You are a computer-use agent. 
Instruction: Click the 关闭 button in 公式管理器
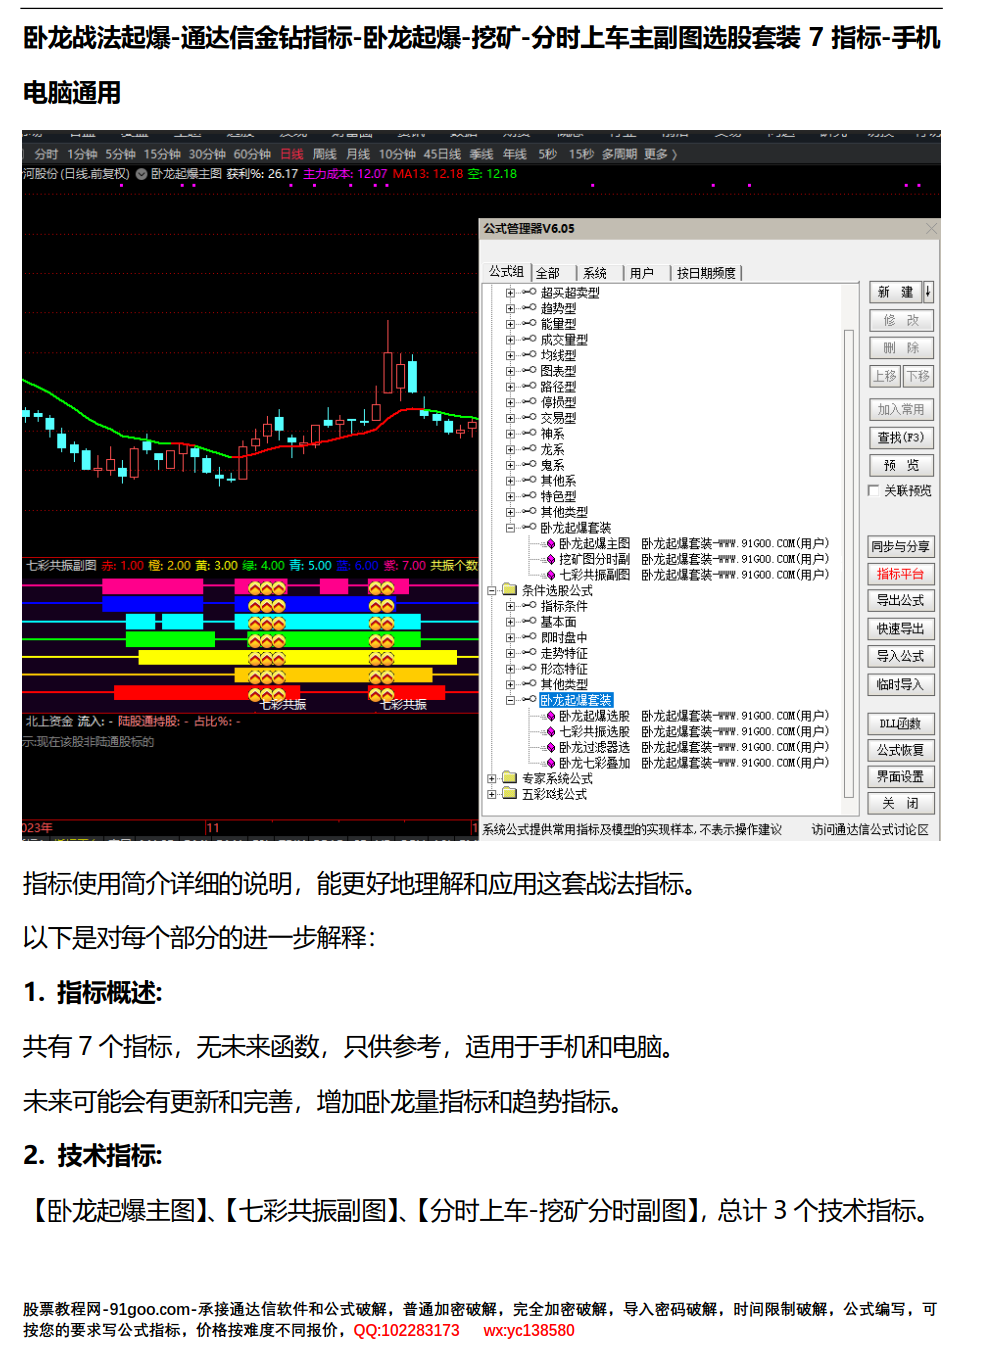(x=901, y=804)
